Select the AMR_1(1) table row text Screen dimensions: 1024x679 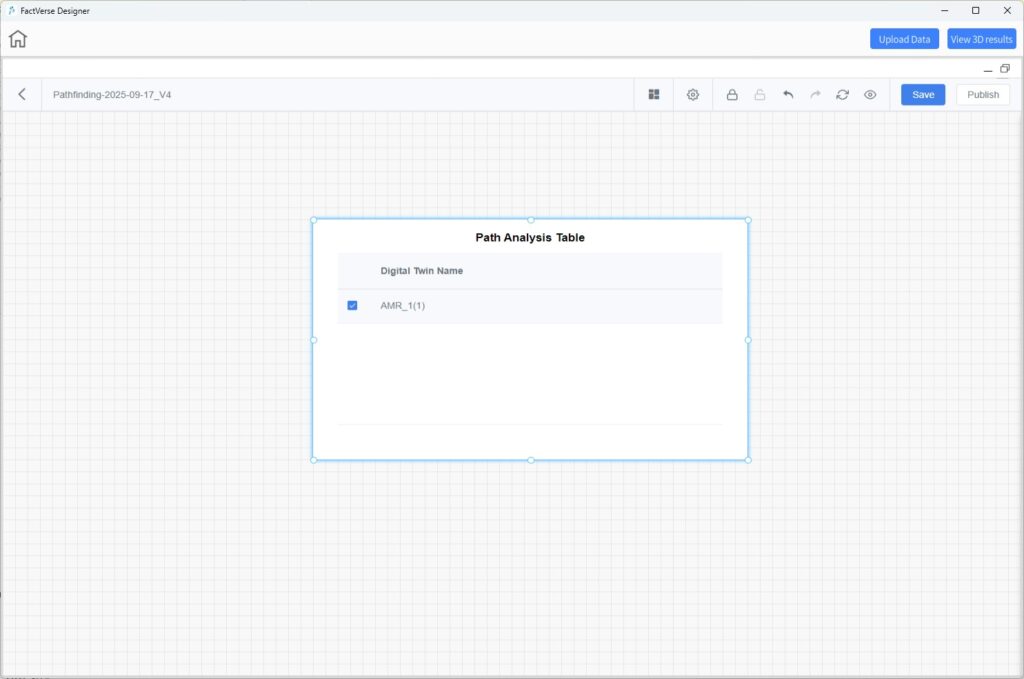point(402,305)
